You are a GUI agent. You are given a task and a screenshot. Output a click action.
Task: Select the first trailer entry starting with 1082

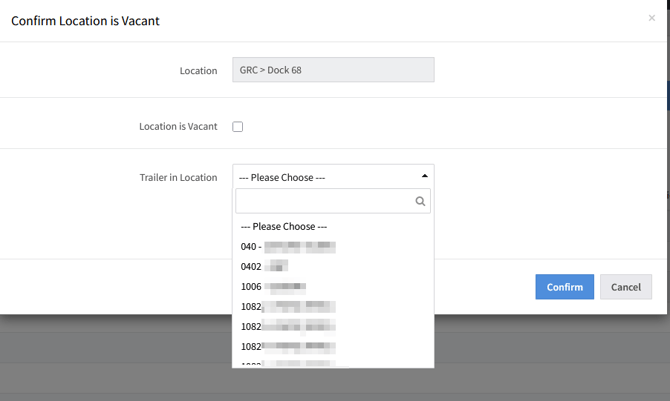288,306
